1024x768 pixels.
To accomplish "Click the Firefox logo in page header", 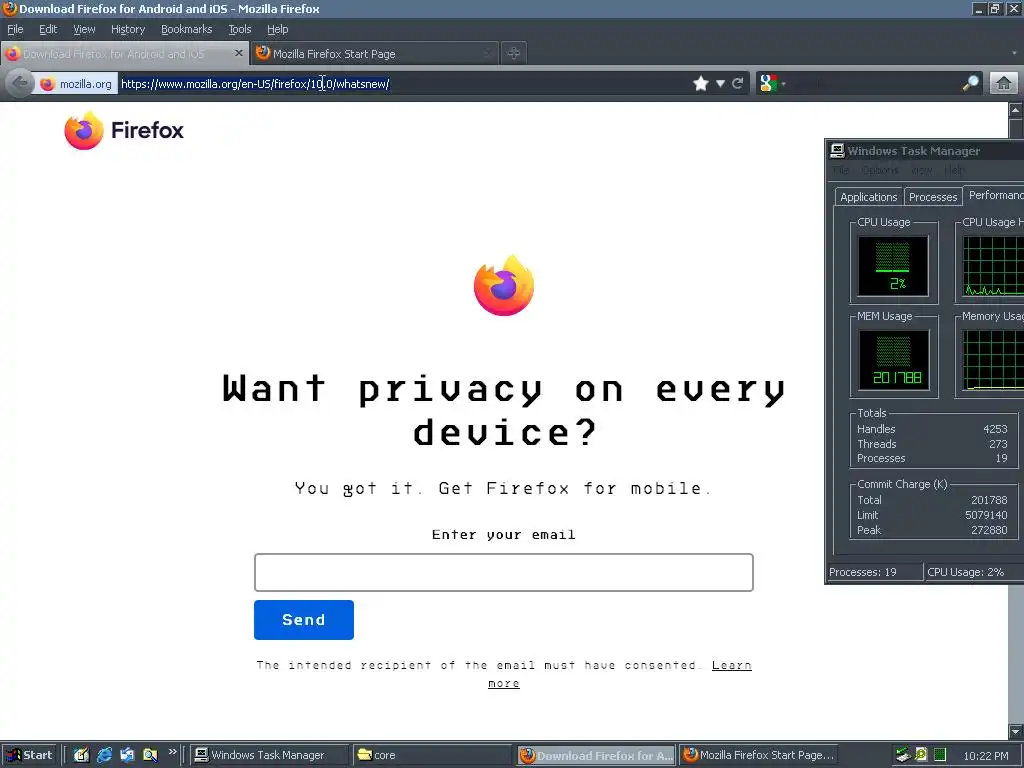I will point(123,130).
